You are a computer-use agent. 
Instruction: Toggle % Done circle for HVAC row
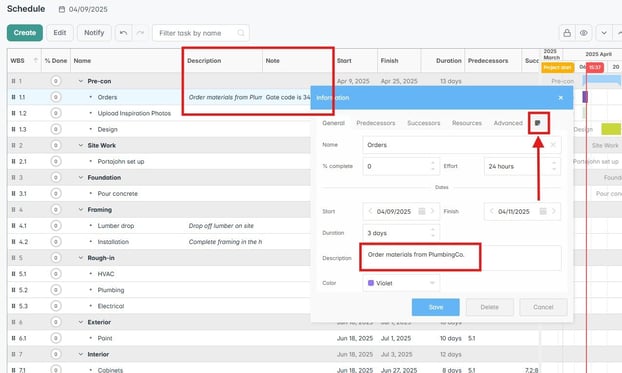point(56,274)
